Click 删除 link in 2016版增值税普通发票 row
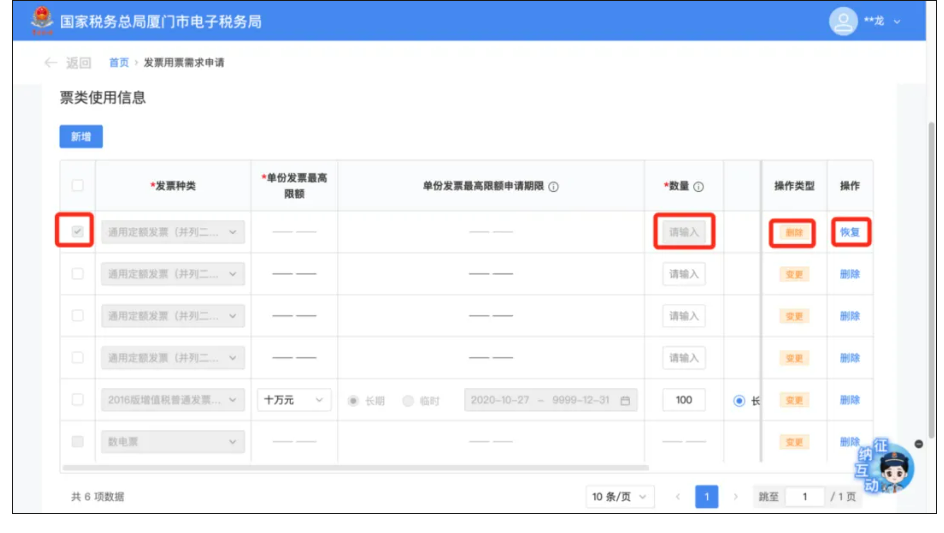Screen dimensions: 944x533 tap(849, 400)
